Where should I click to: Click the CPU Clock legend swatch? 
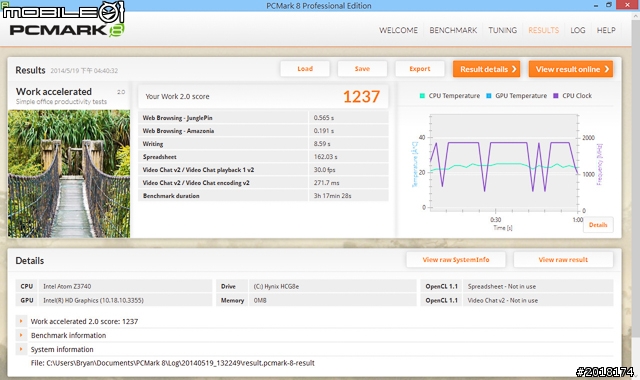click(556, 96)
